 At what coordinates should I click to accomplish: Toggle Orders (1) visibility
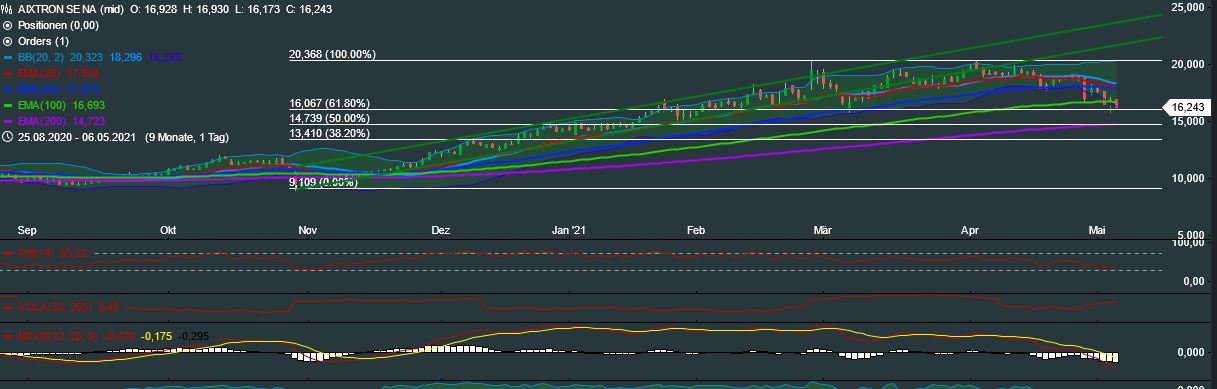(8, 41)
